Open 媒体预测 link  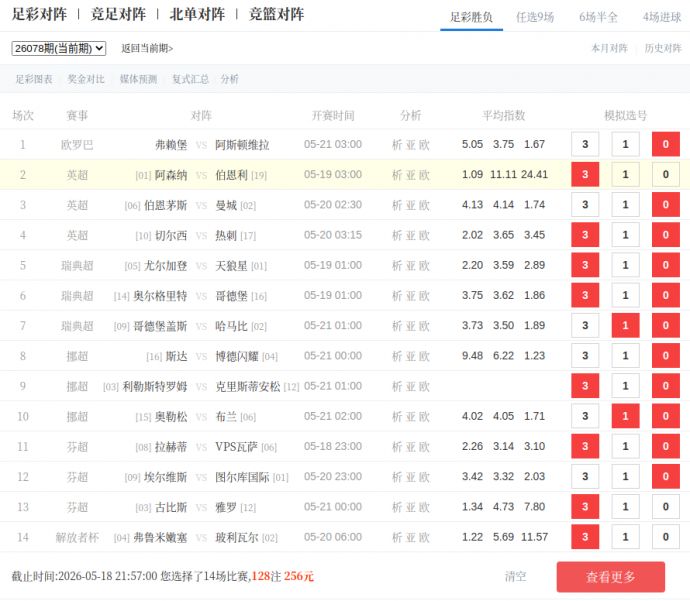point(138,79)
